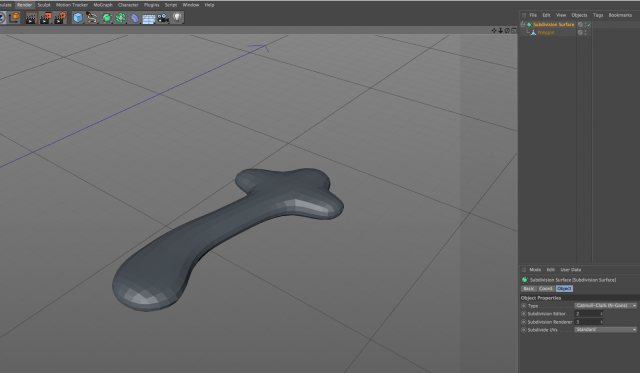The image size is (640, 373).
Task: Click Object Manager panel grip icon
Action: (524, 15)
